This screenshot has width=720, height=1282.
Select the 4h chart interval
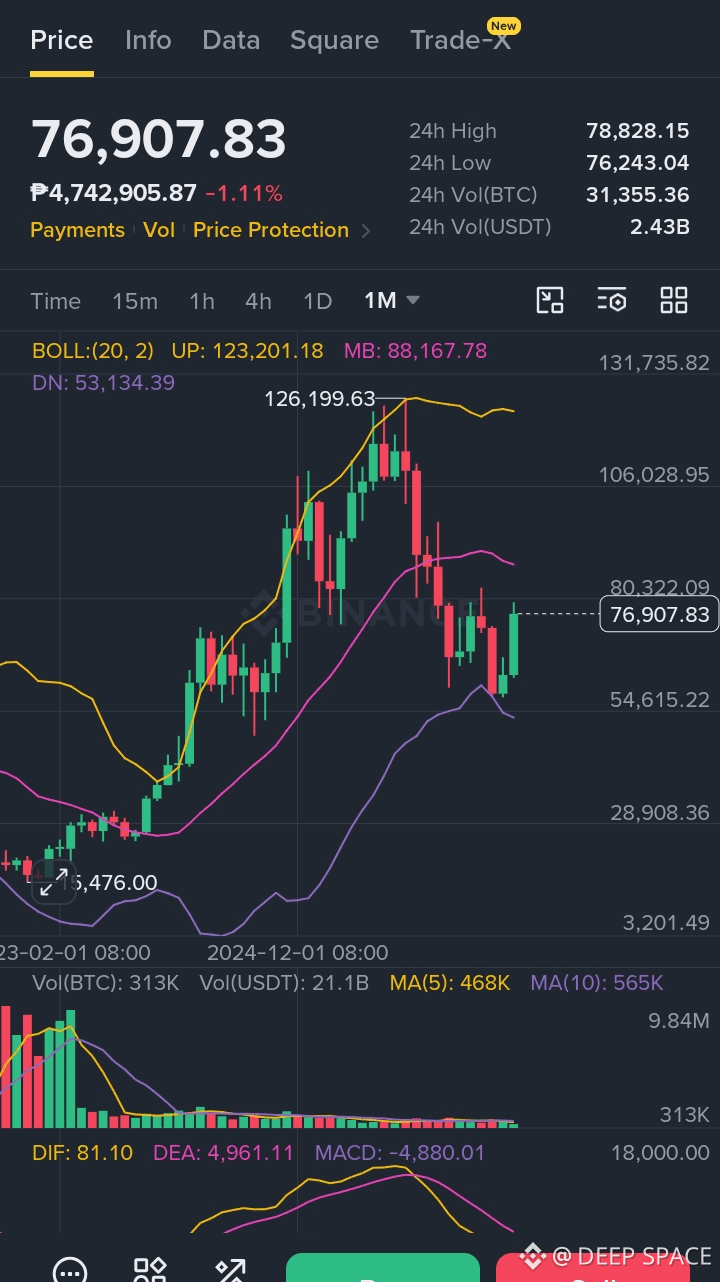(x=258, y=301)
